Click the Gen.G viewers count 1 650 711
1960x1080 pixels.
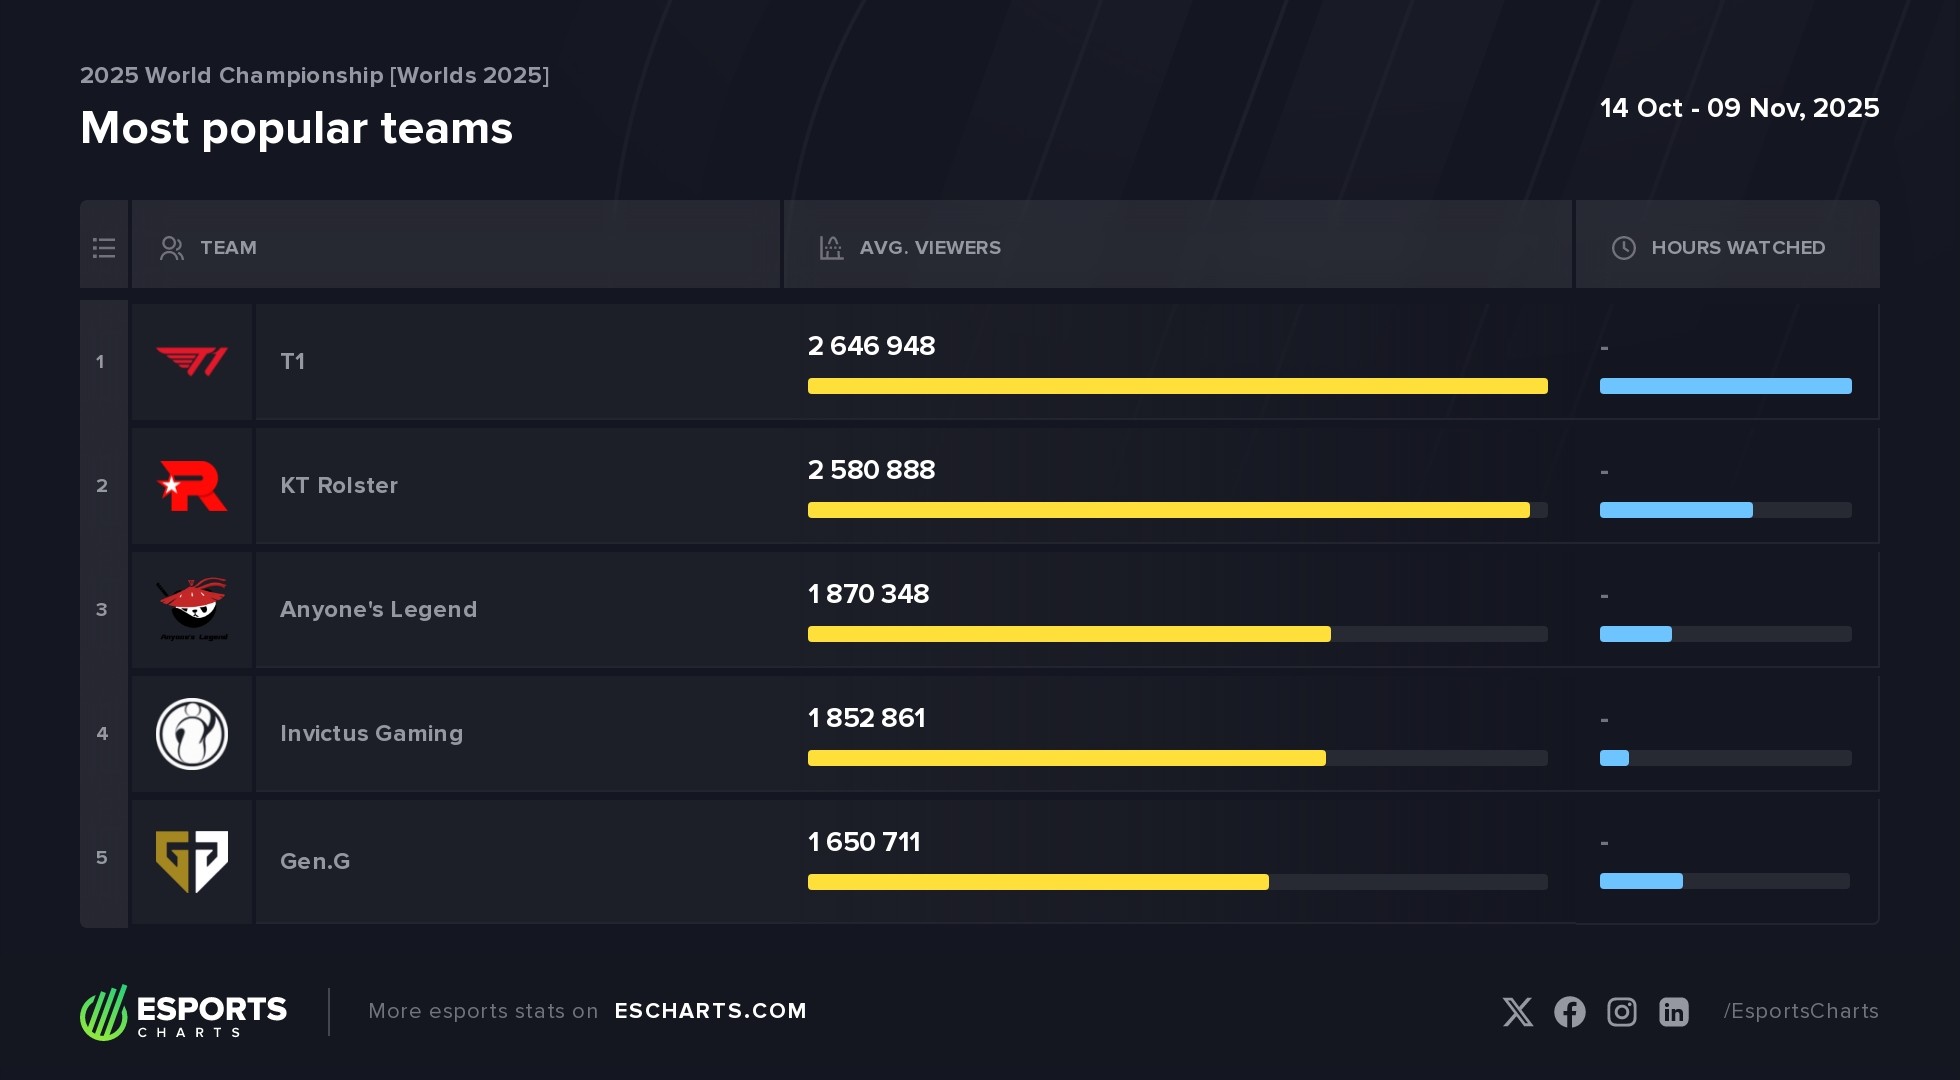(x=864, y=842)
